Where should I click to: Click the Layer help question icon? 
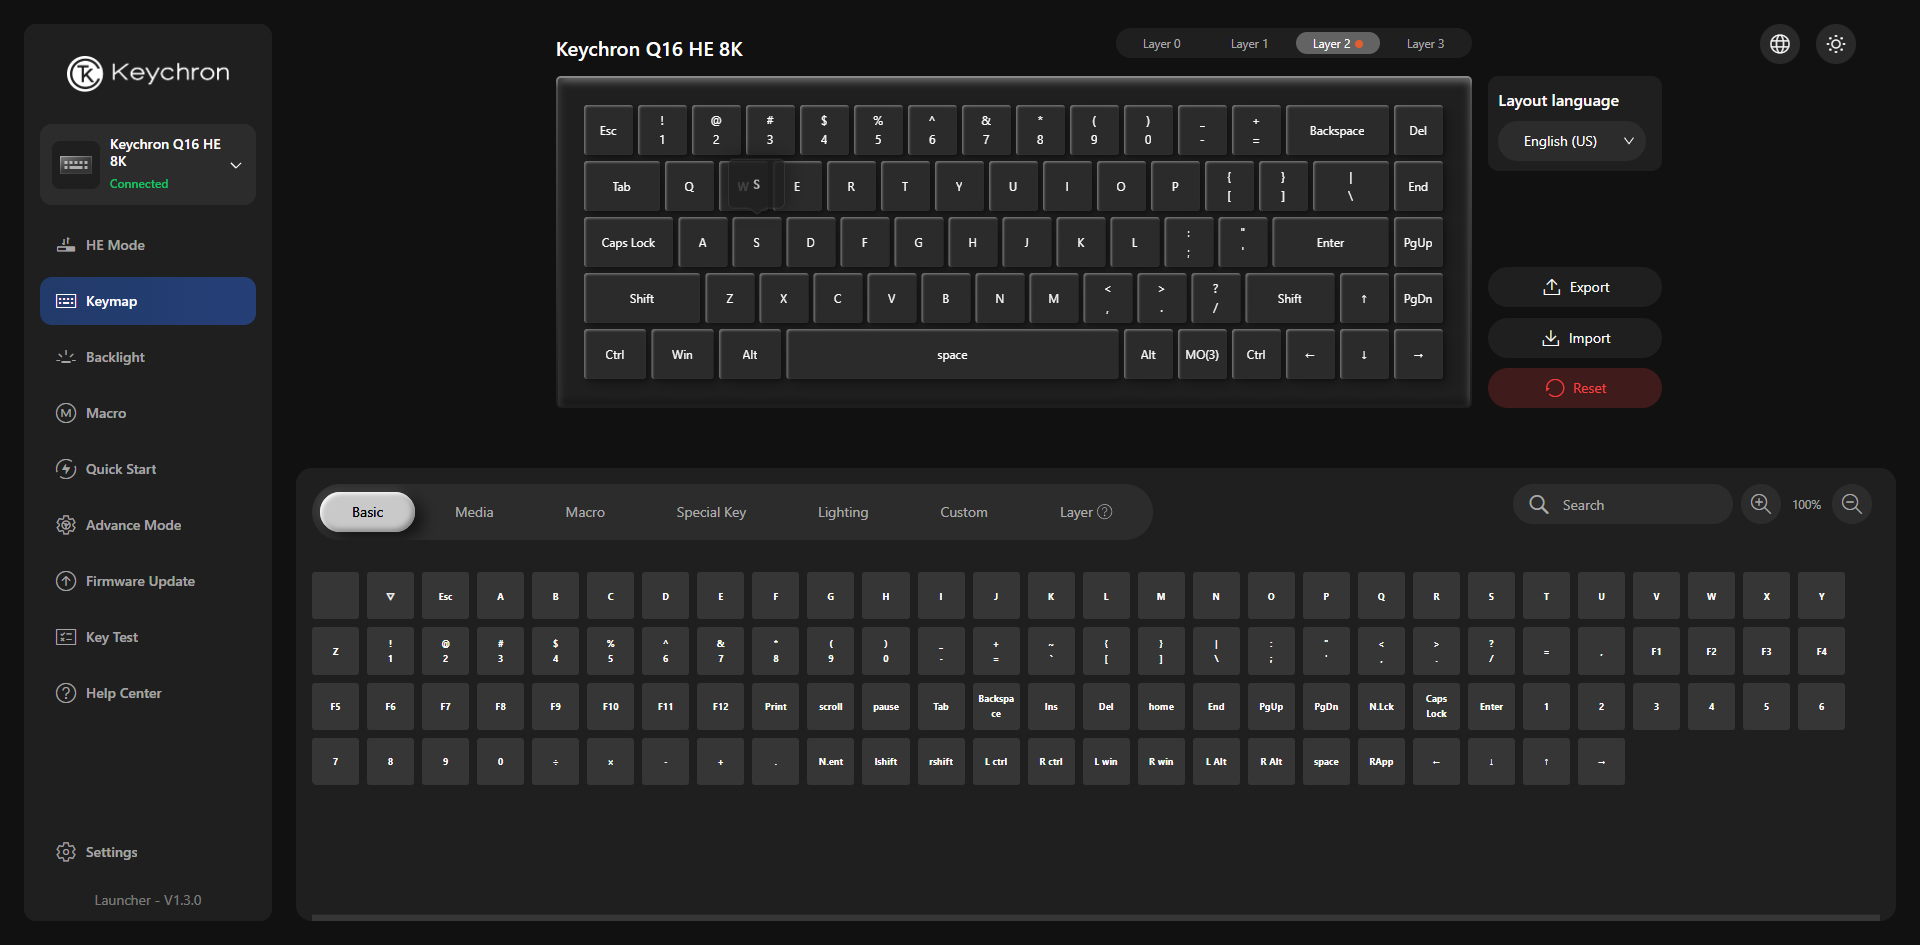click(1105, 512)
